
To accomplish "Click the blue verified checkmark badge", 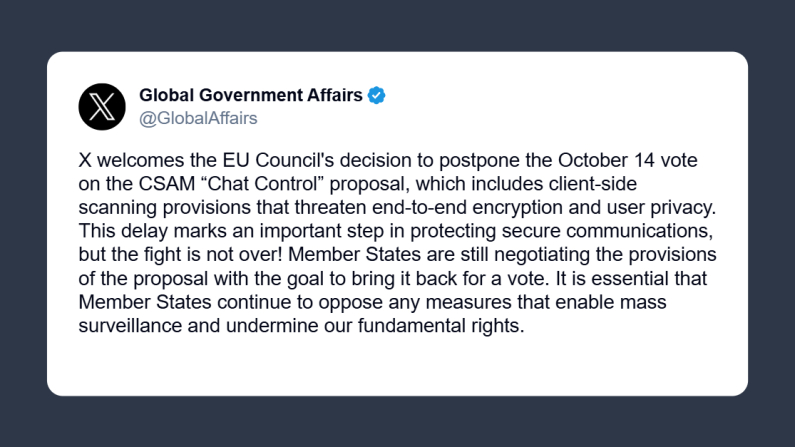I will [377, 96].
